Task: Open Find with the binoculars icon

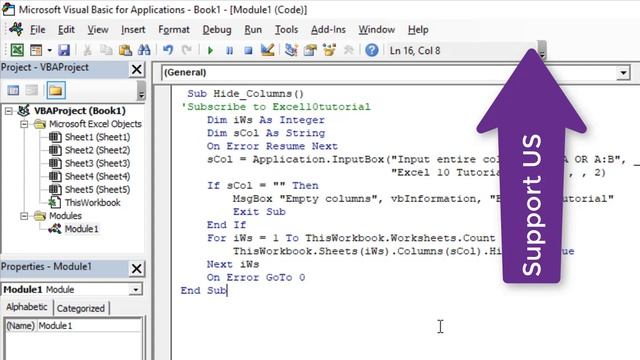Action: click(144, 50)
